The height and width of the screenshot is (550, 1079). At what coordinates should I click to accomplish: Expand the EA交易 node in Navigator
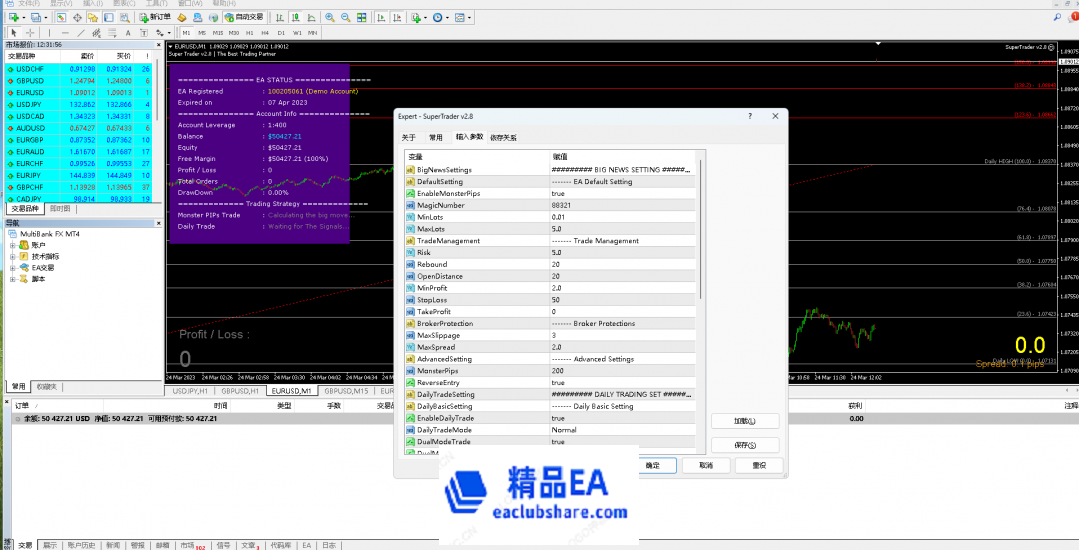(12, 267)
